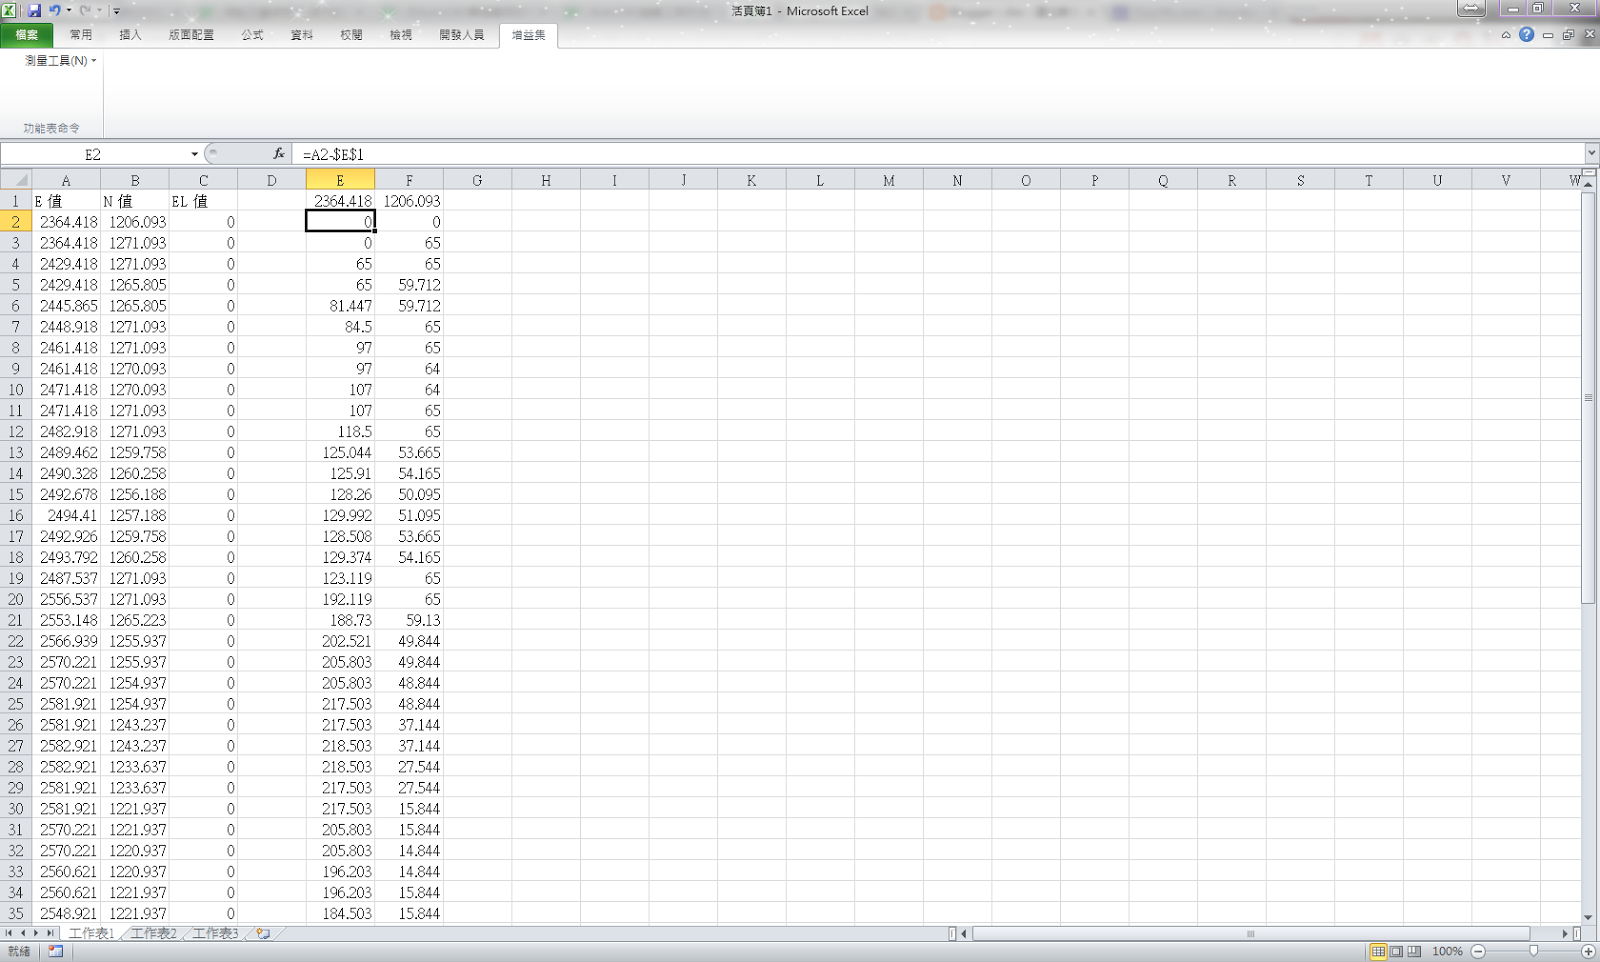Image resolution: width=1600 pixels, height=962 pixels.
Task: Switch to Page Layout view
Action: (1396, 951)
